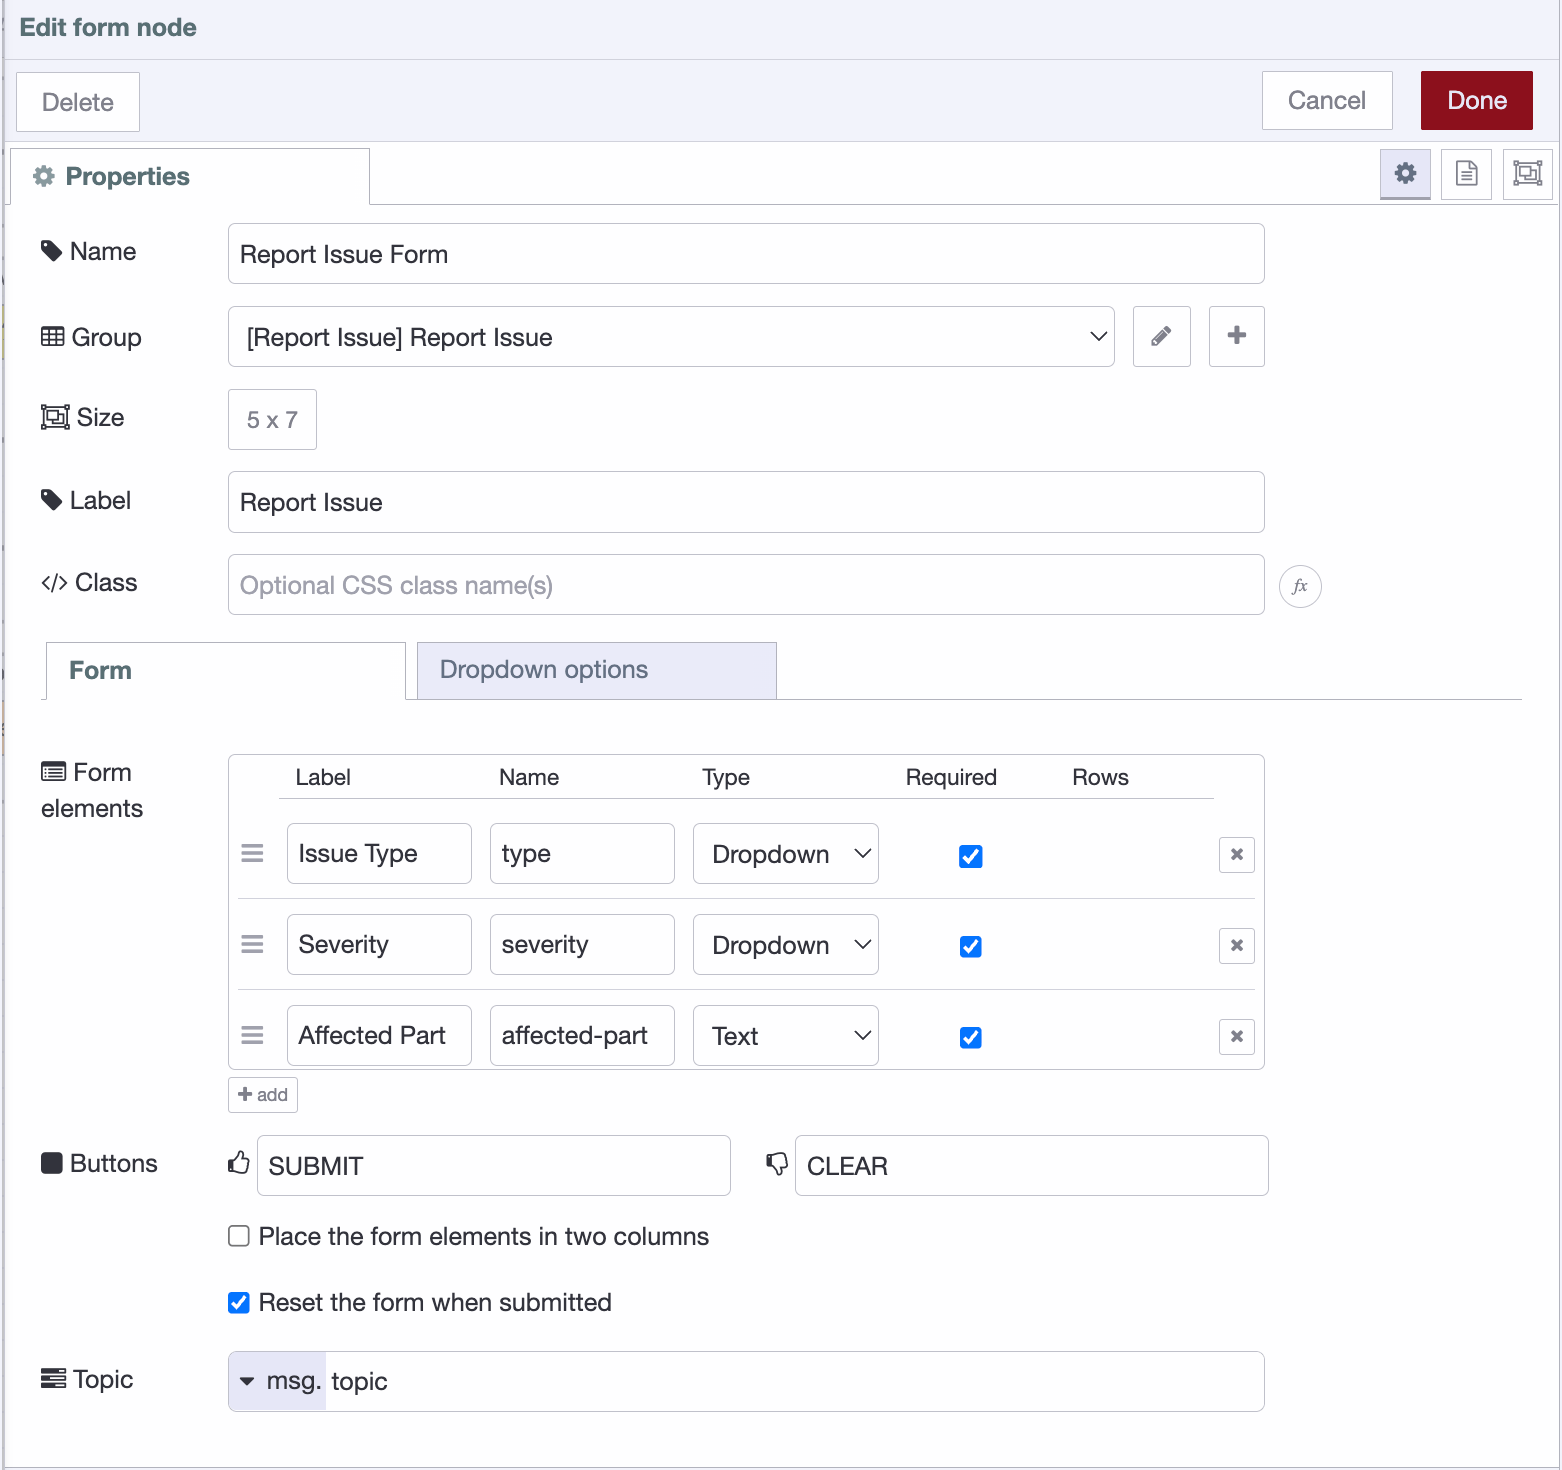Open the 5 x 7 Size button
This screenshot has width=1562, height=1470.
272,420
